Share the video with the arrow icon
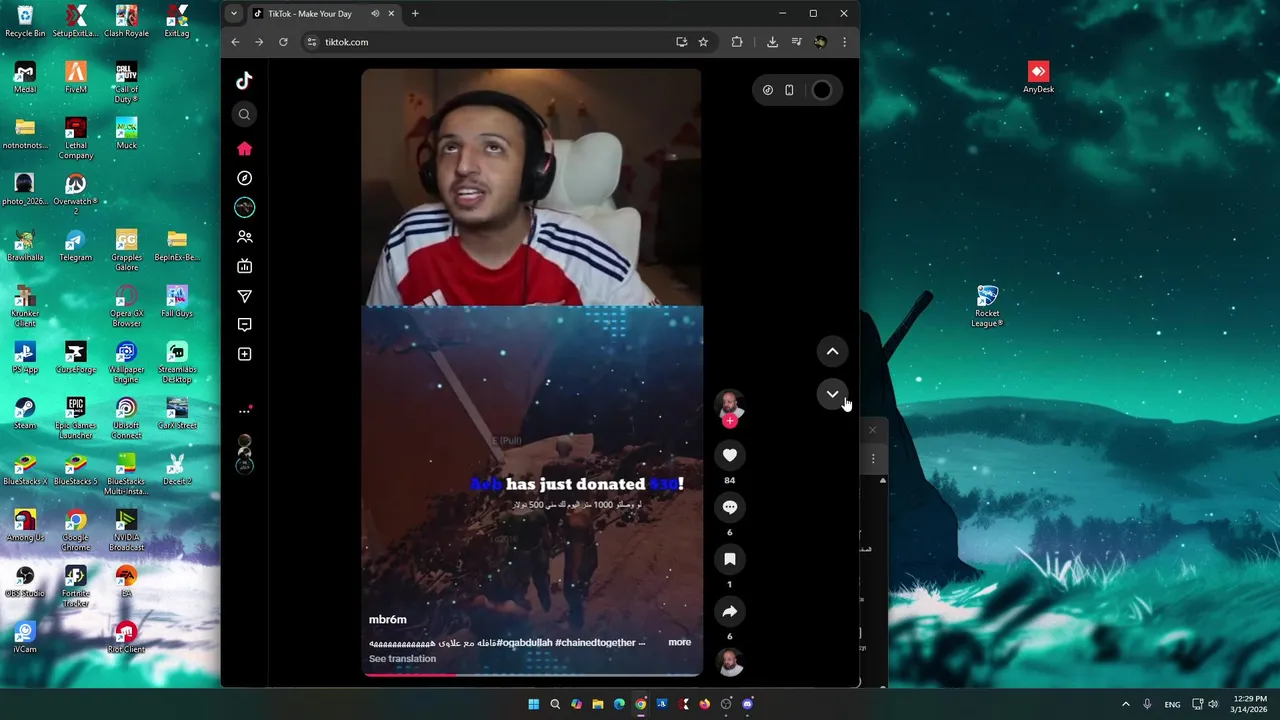 pyautogui.click(x=730, y=612)
